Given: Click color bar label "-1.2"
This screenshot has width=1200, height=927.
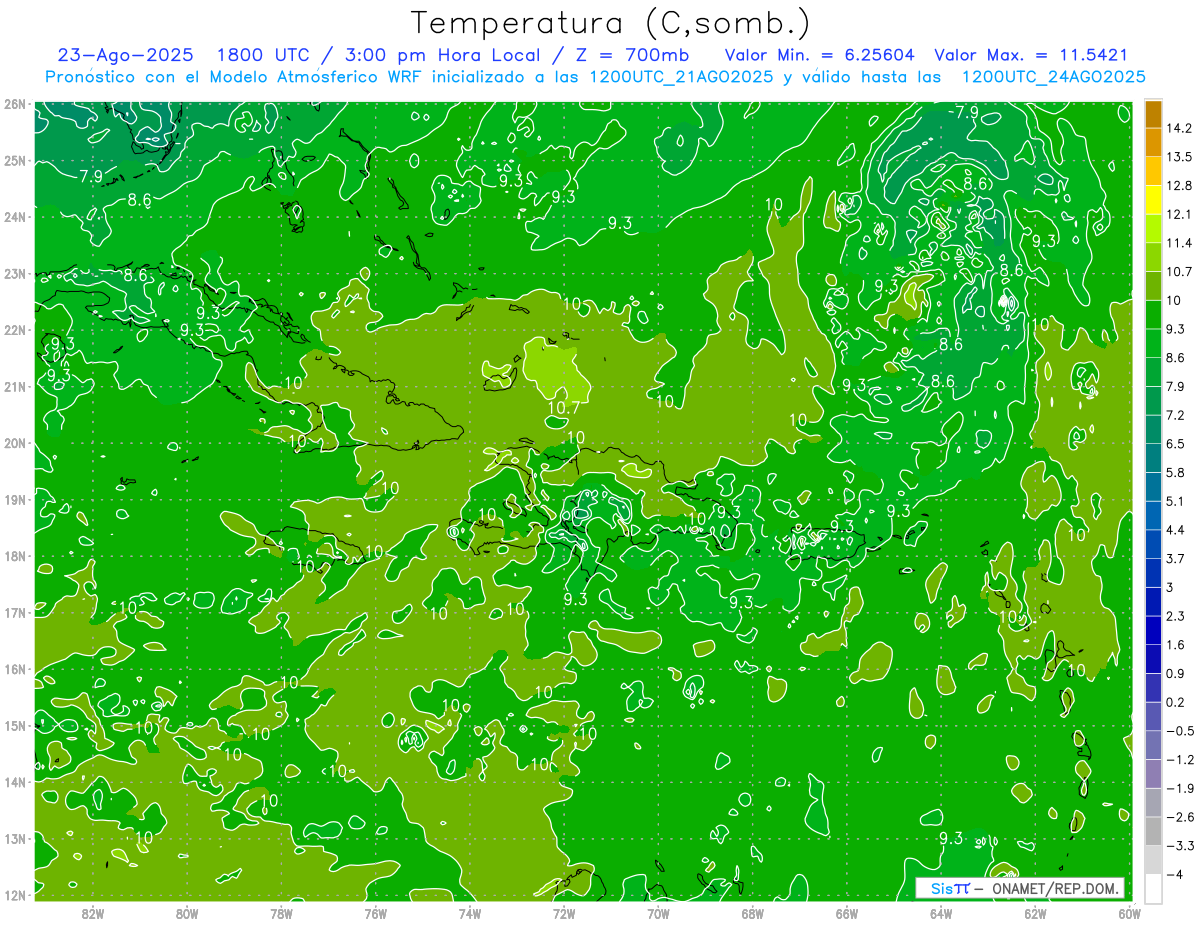Looking at the screenshot, I should pos(1180,760).
